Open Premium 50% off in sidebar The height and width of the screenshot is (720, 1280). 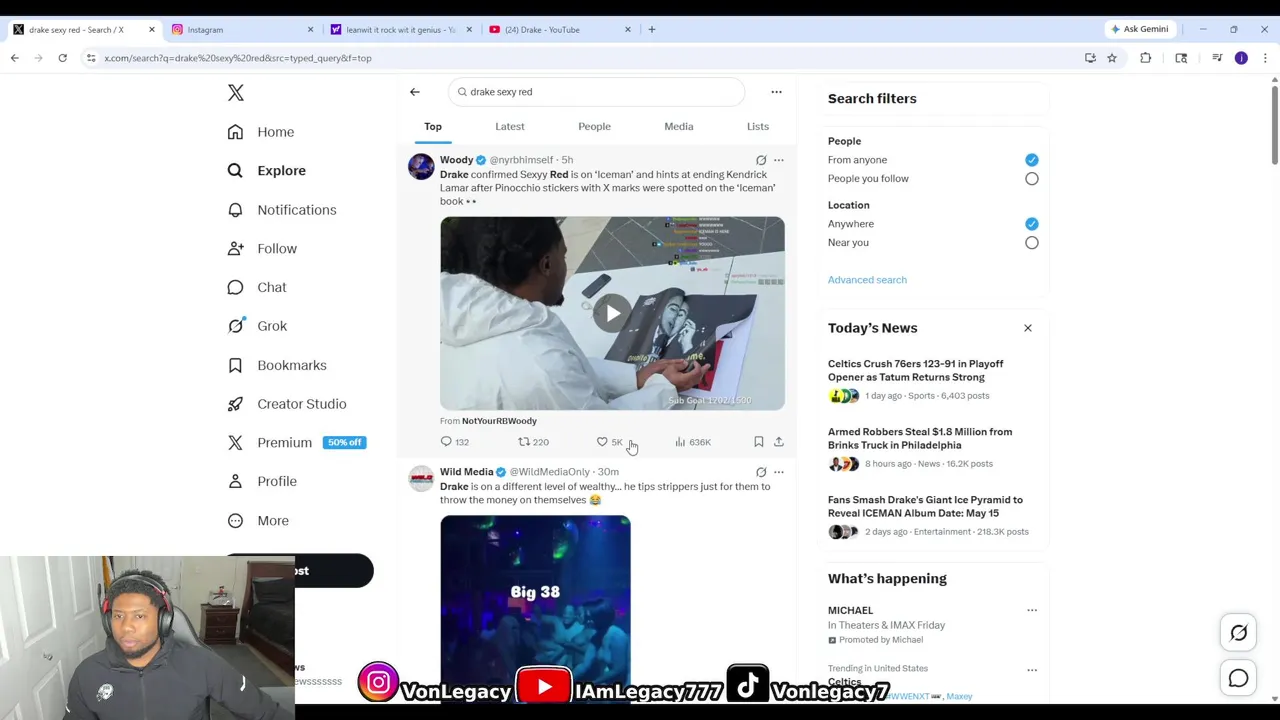(296, 442)
